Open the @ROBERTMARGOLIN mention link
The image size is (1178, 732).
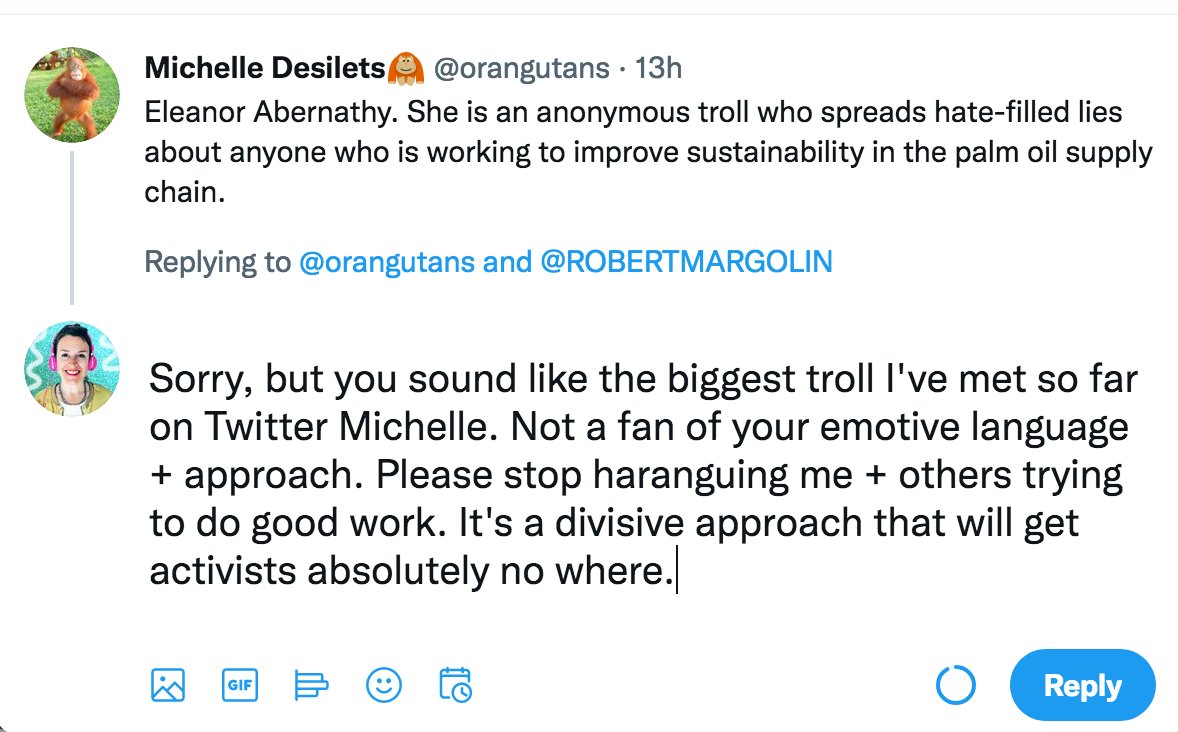(686, 262)
